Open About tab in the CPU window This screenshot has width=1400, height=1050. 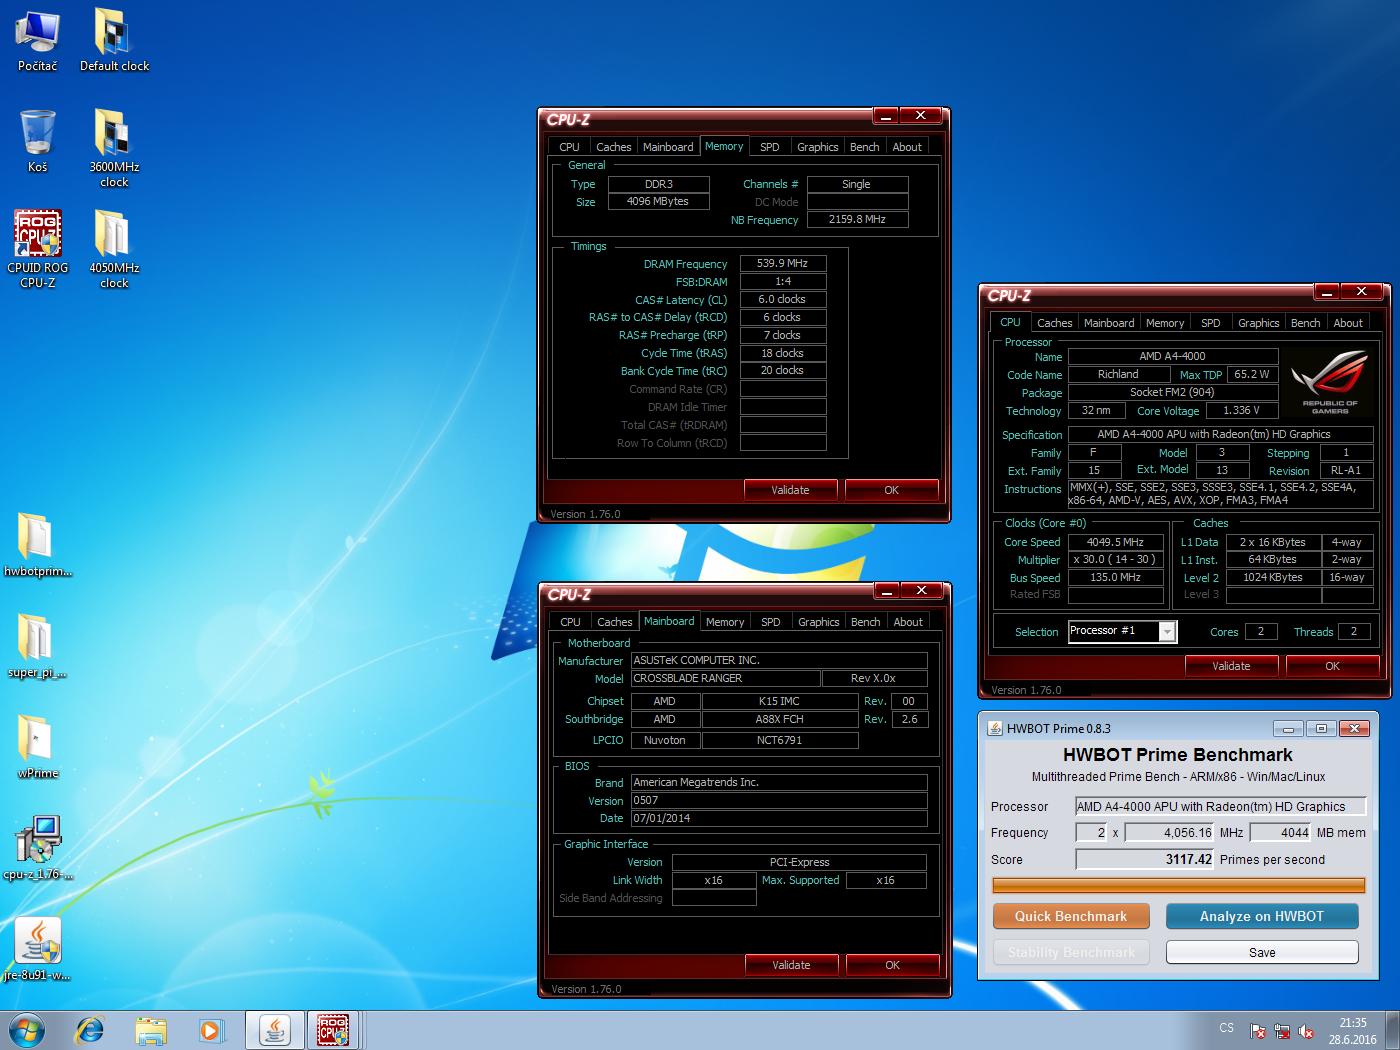[x=1348, y=323]
